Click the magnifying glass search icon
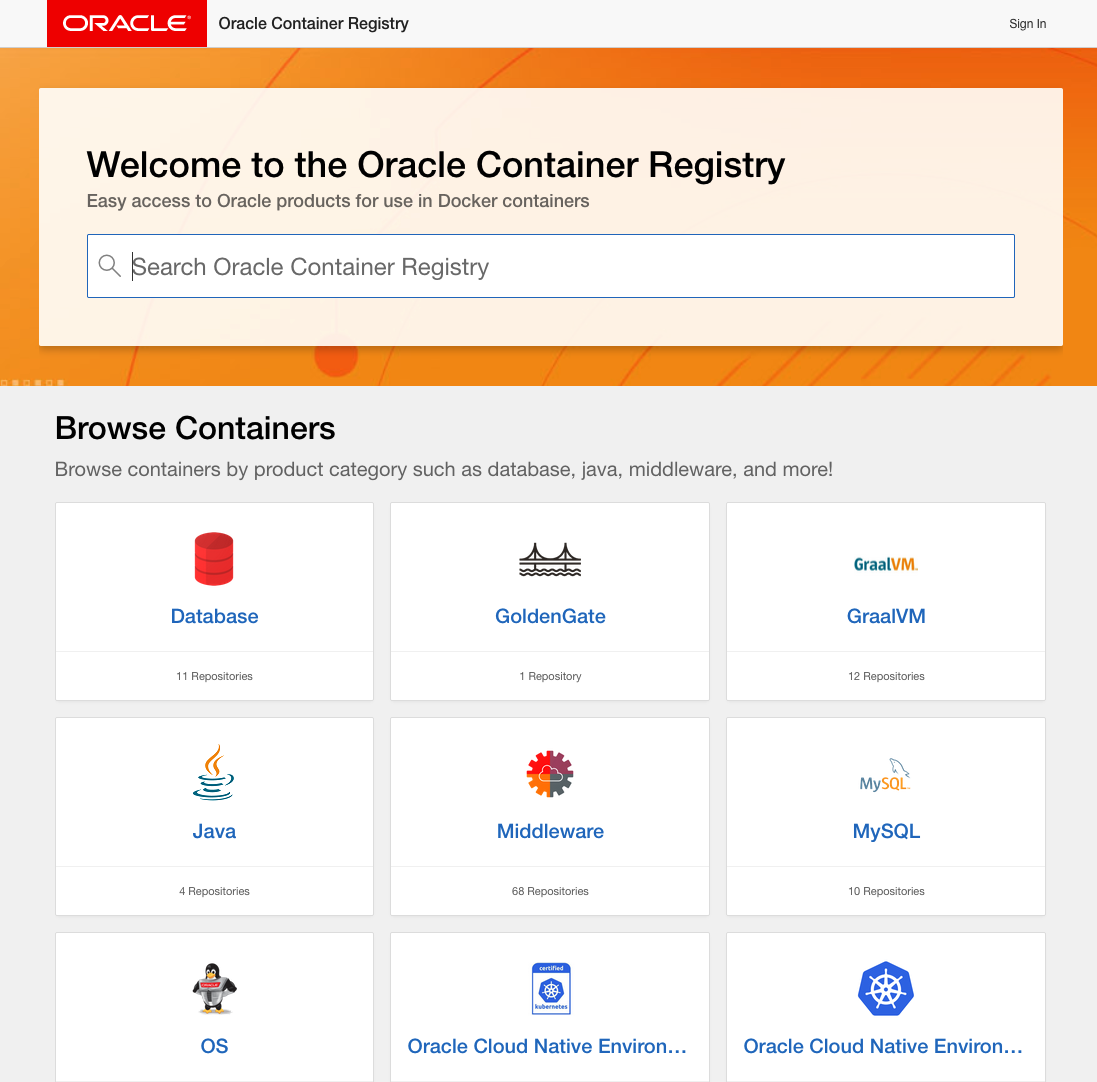 [x=109, y=266]
